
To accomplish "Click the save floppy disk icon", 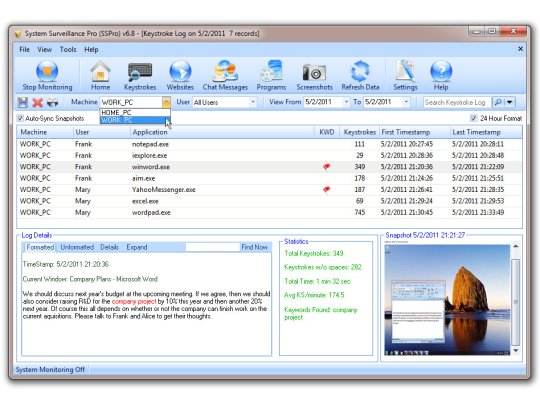I will pyautogui.click(x=23, y=102).
